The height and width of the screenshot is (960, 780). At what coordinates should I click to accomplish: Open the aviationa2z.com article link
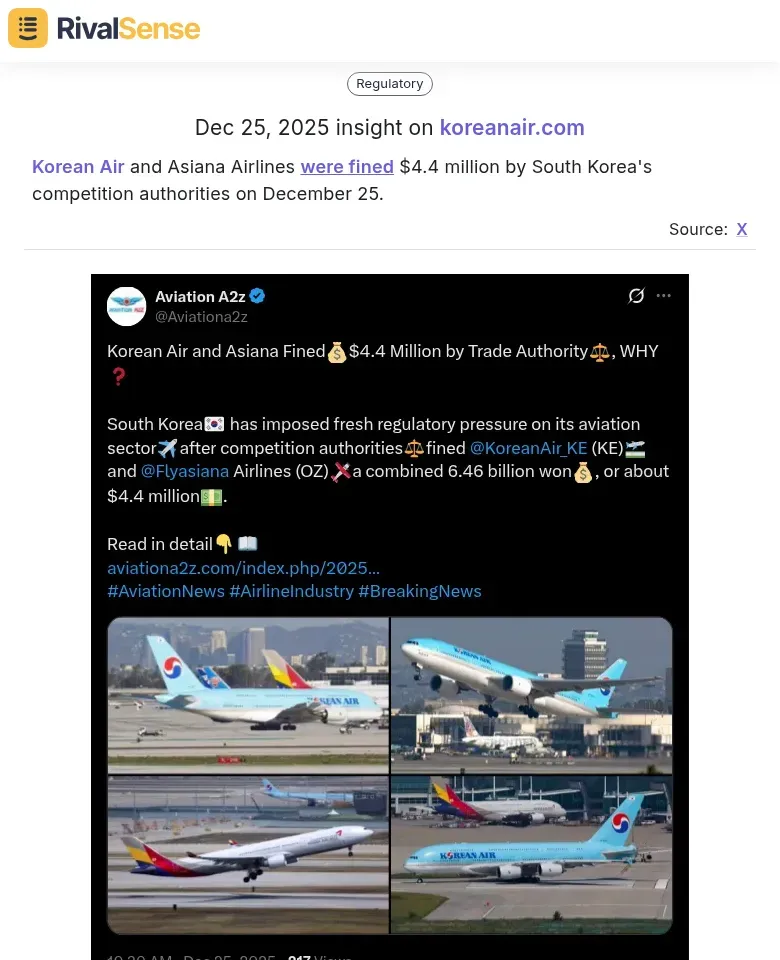click(x=243, y=568)
